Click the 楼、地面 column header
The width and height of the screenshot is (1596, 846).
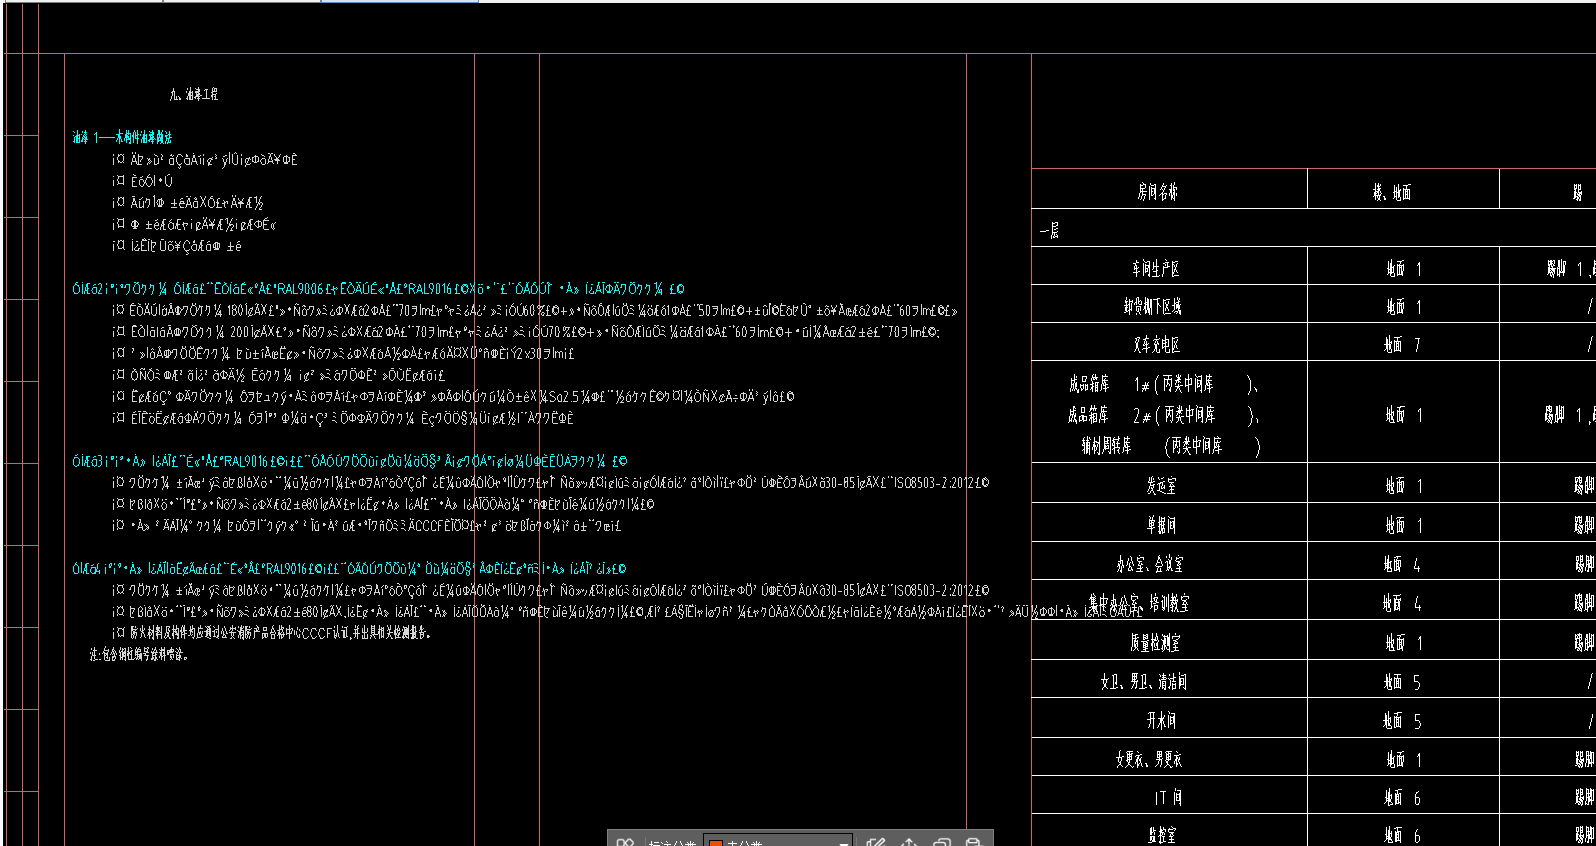coord(1391,192)
